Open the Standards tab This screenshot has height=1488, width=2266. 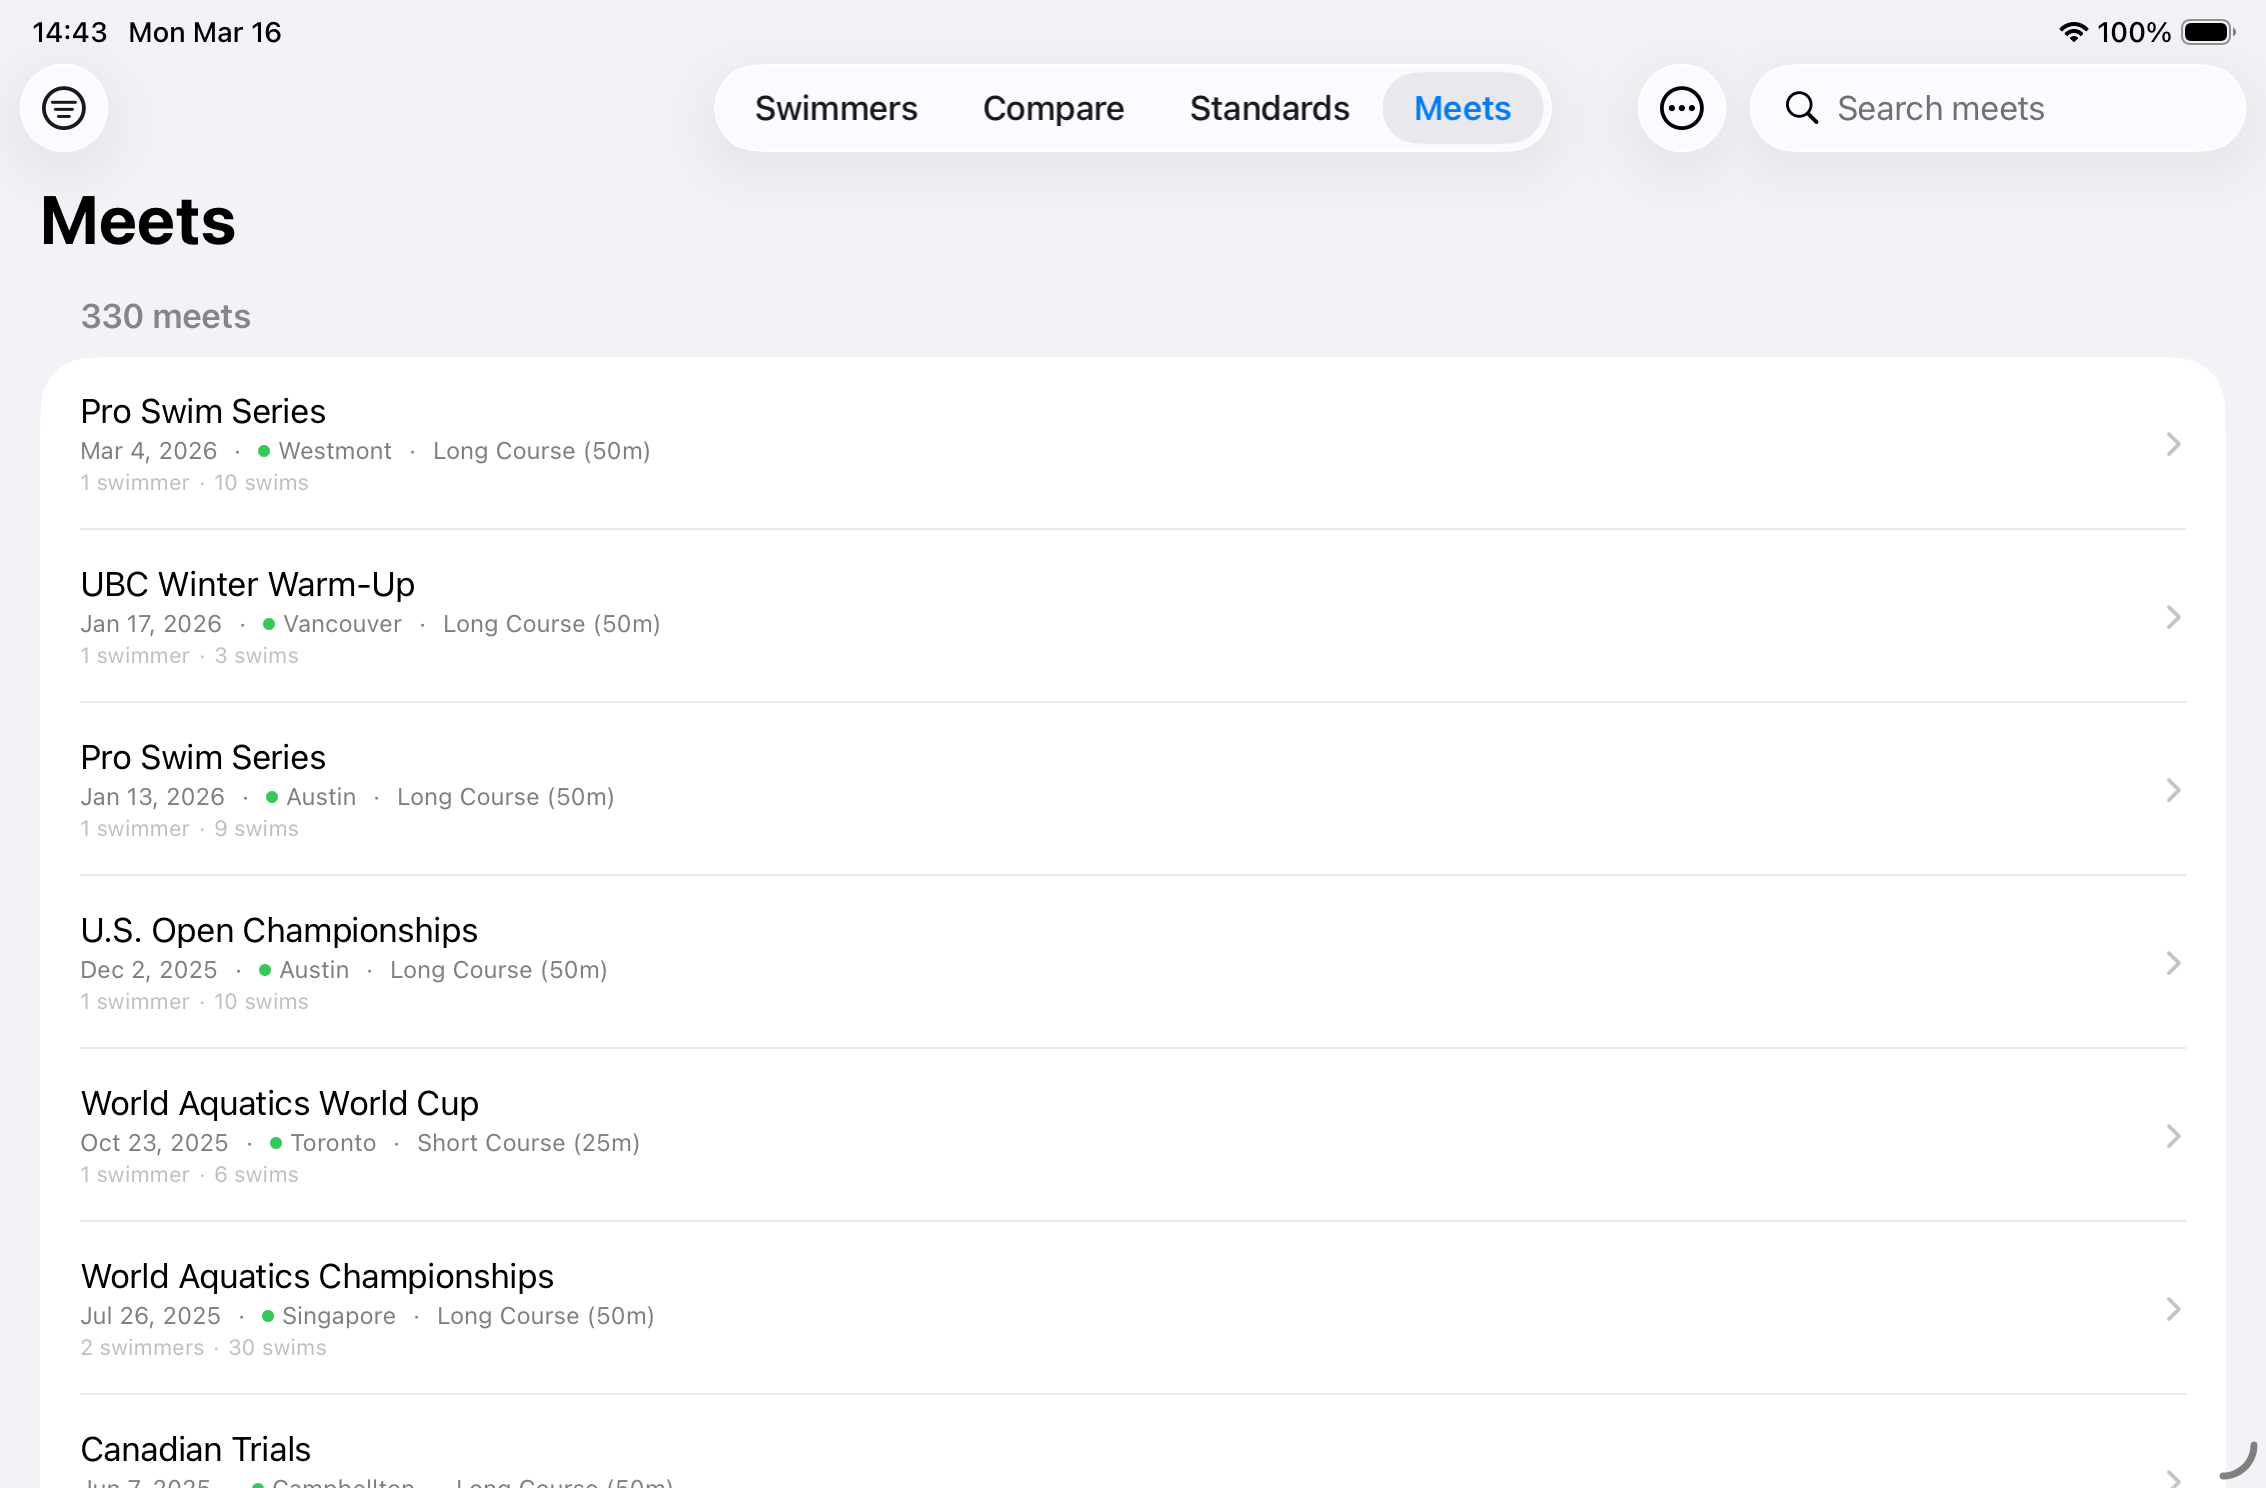click(x=1269, y=108)
